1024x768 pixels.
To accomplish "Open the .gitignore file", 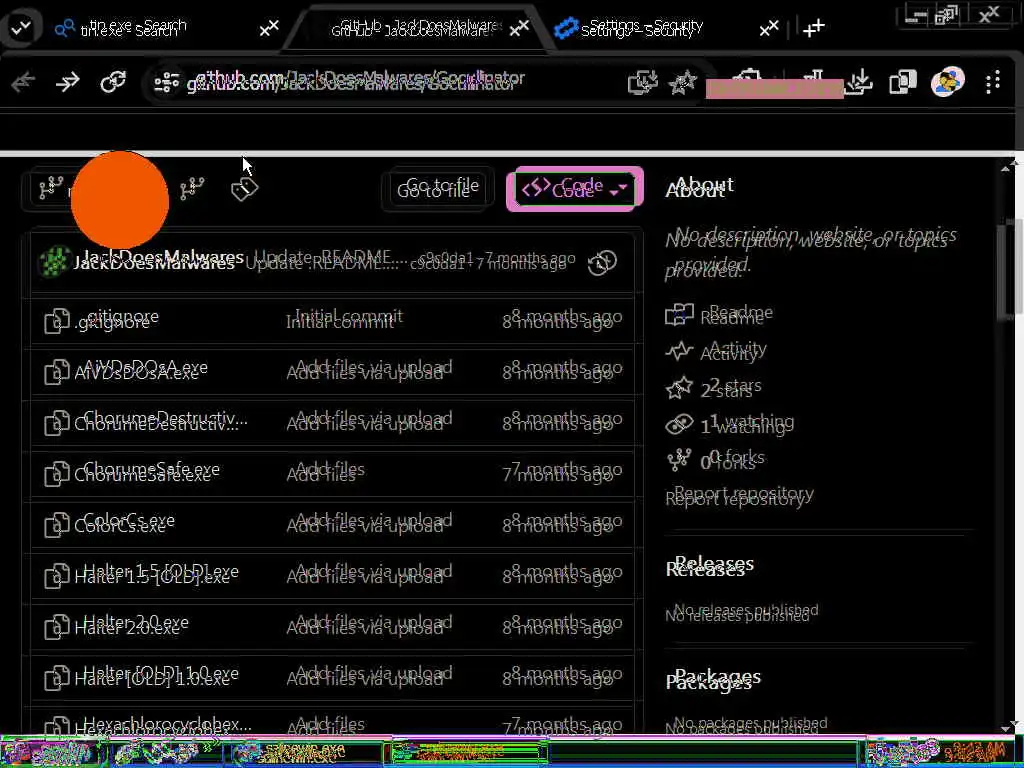I will tap(116, 319).
